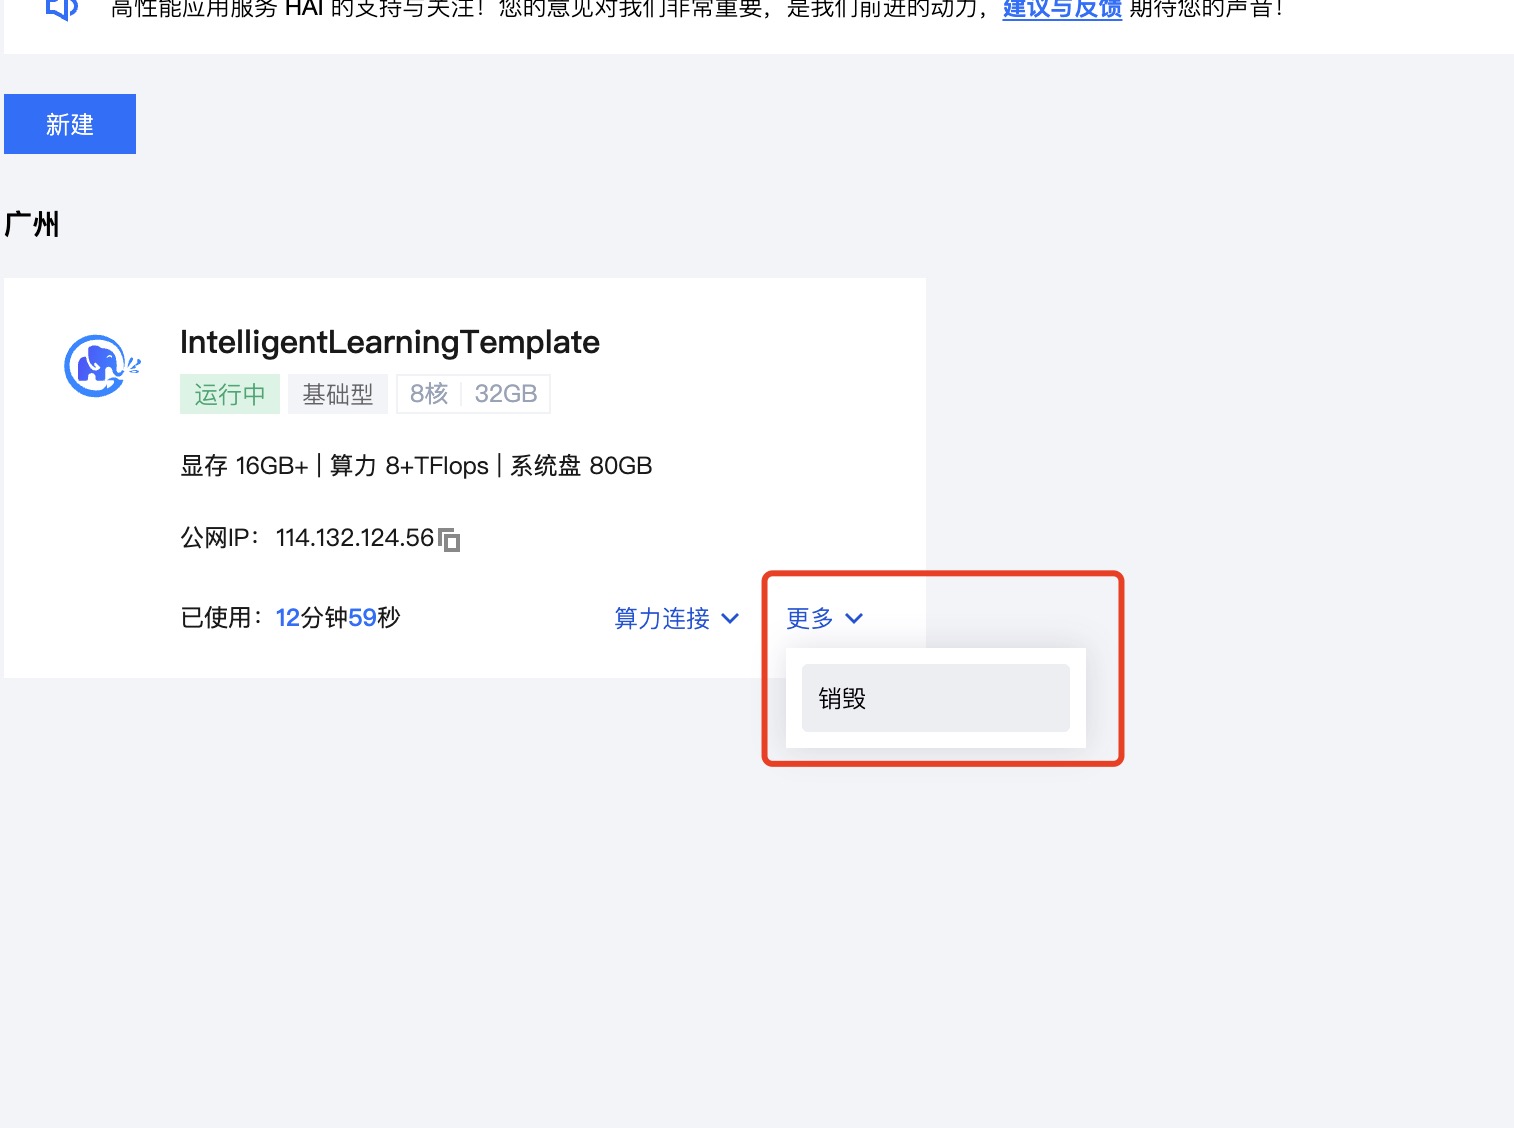1514x1128 pixels.
Task: Click the IntelligentLearningTemplate instance name
Action: pos(390,342)
